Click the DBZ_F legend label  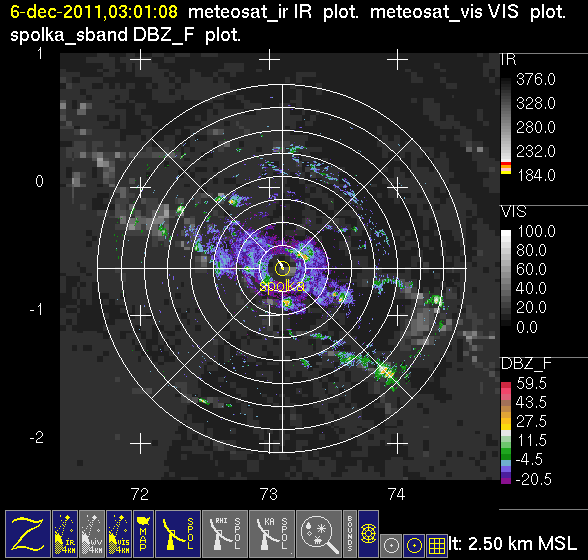pyautogui.click(x=526, y=363)
